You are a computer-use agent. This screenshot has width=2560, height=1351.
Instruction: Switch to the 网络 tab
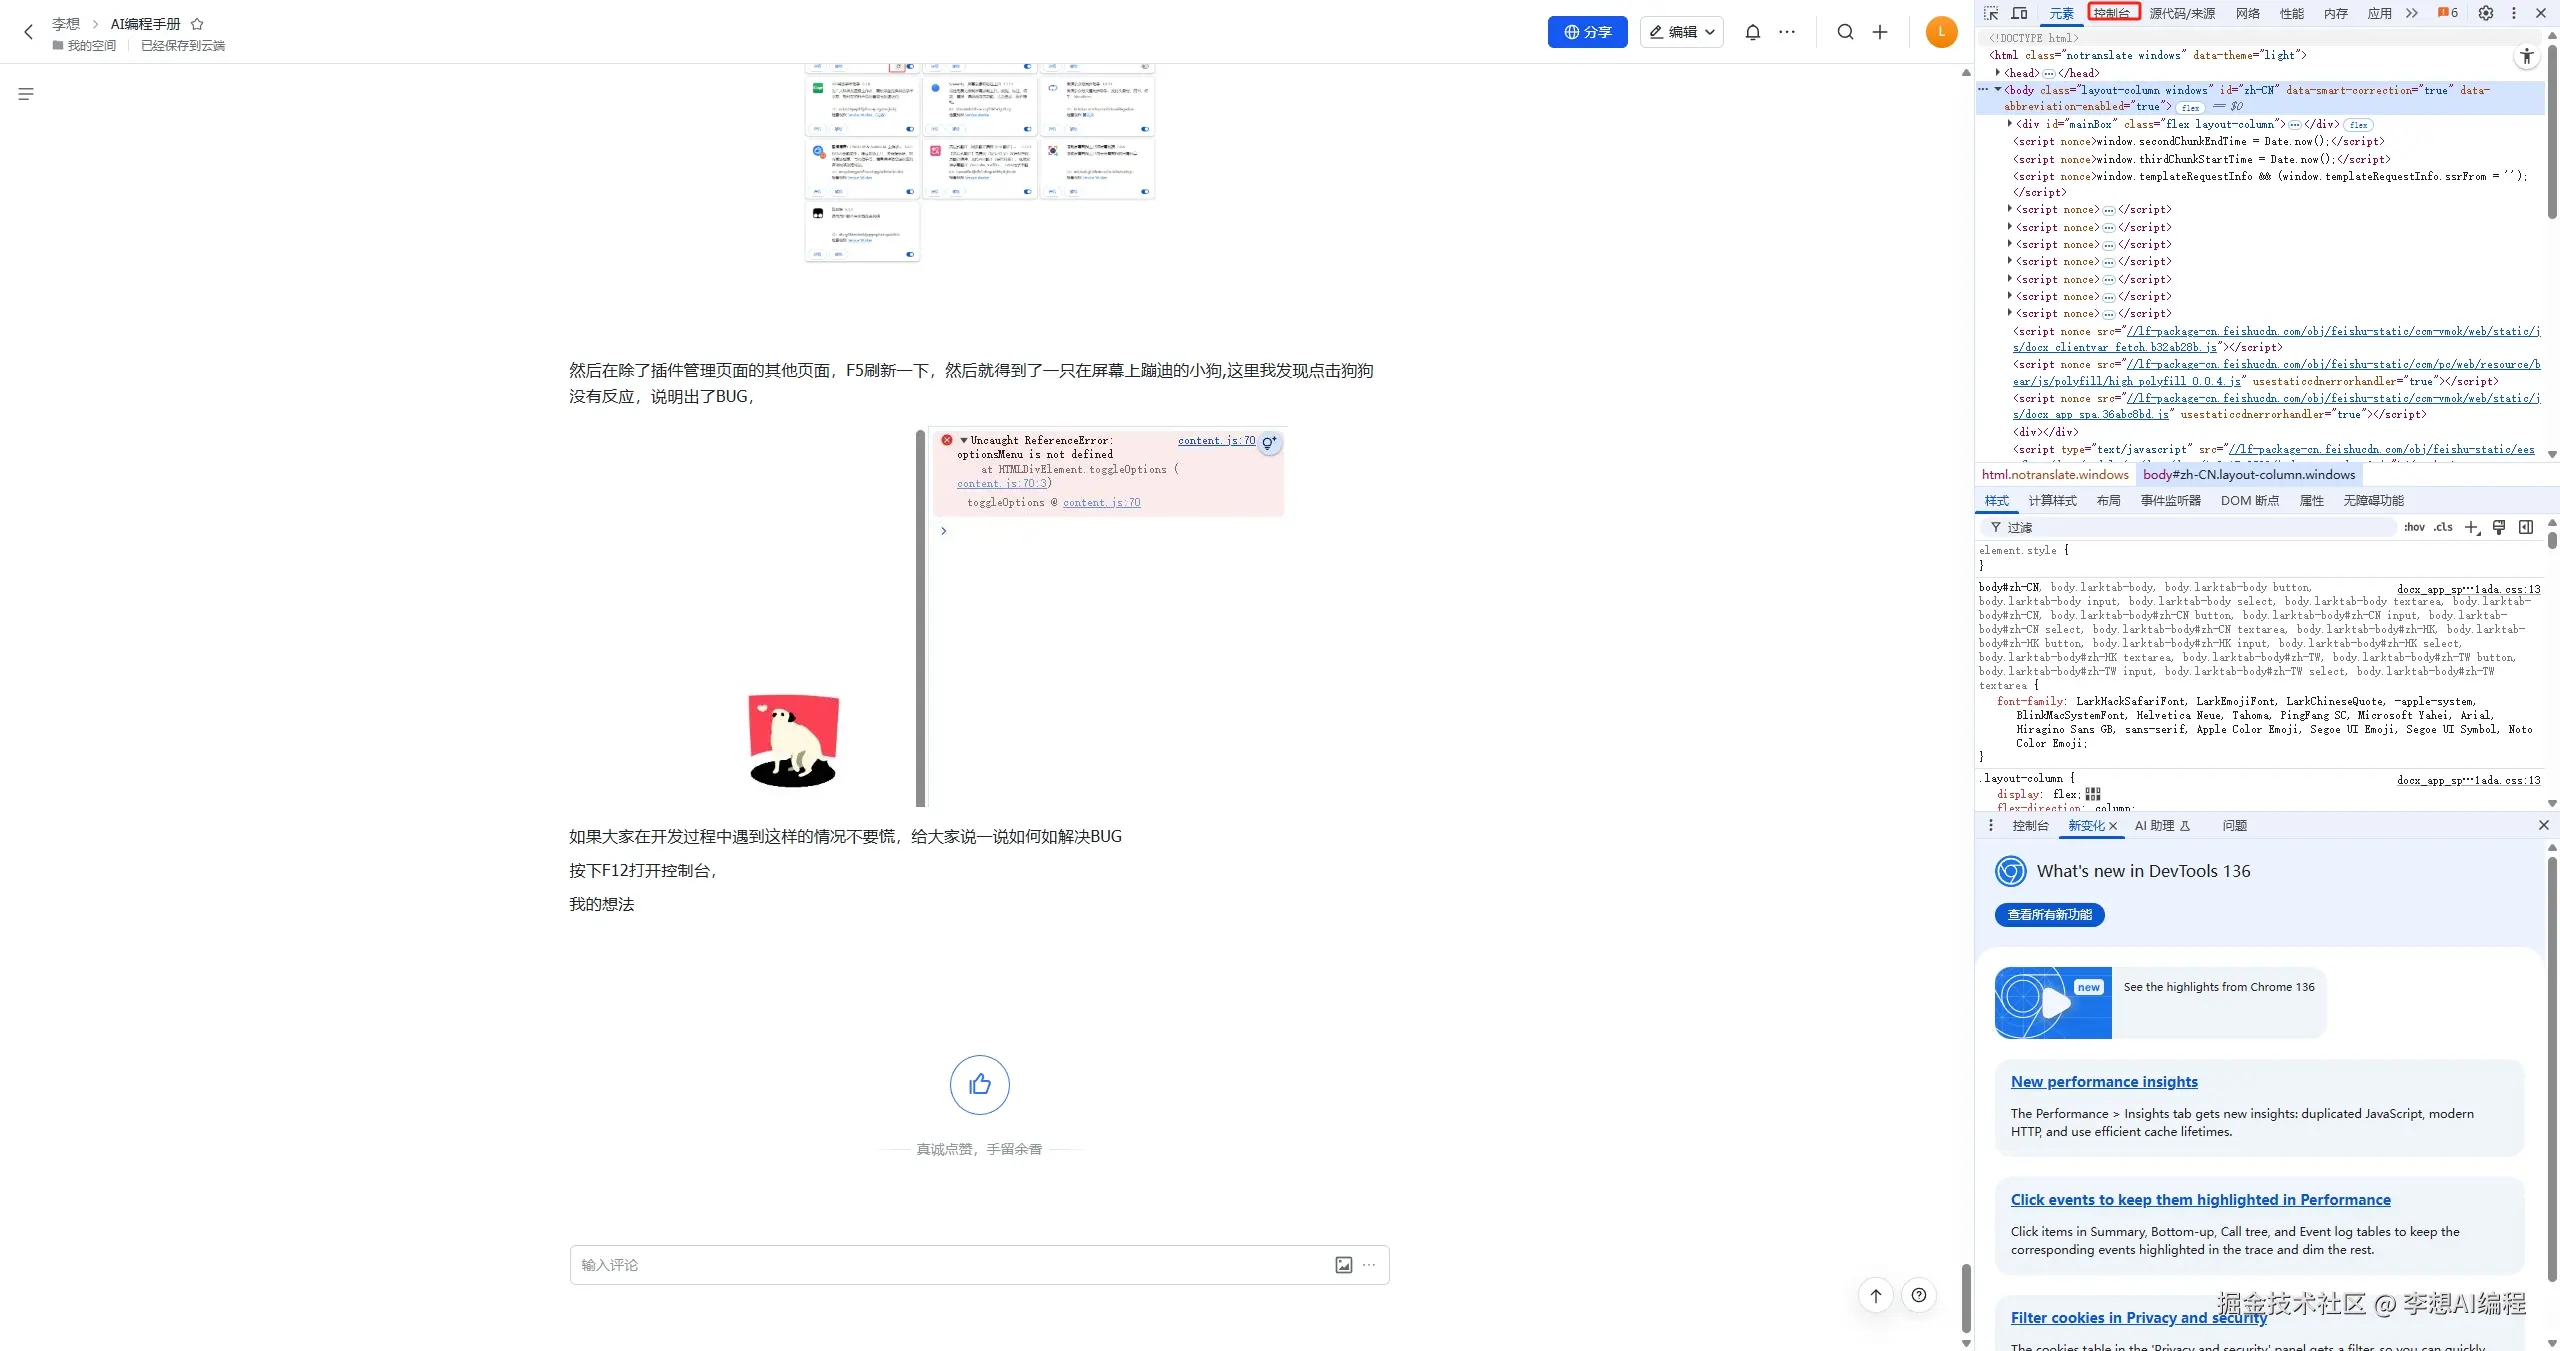tap(2247, 13)
